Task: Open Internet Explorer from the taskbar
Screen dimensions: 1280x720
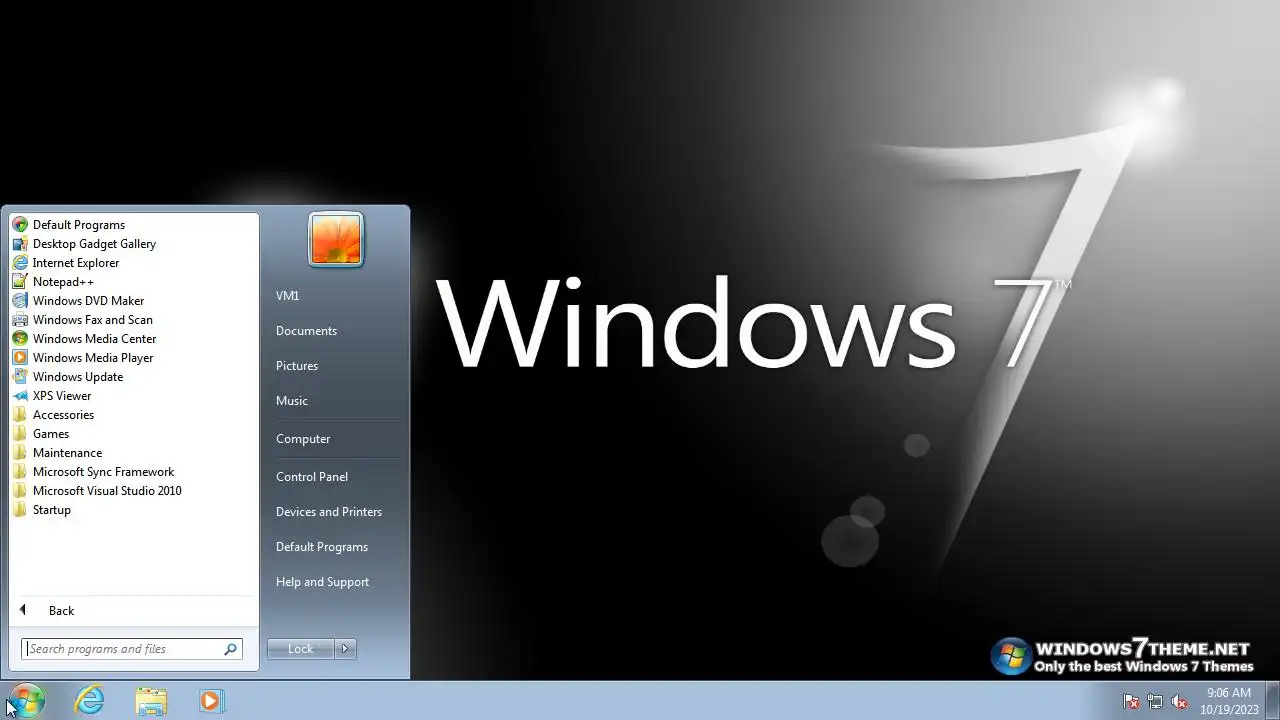Action: [x=90, y=701]
